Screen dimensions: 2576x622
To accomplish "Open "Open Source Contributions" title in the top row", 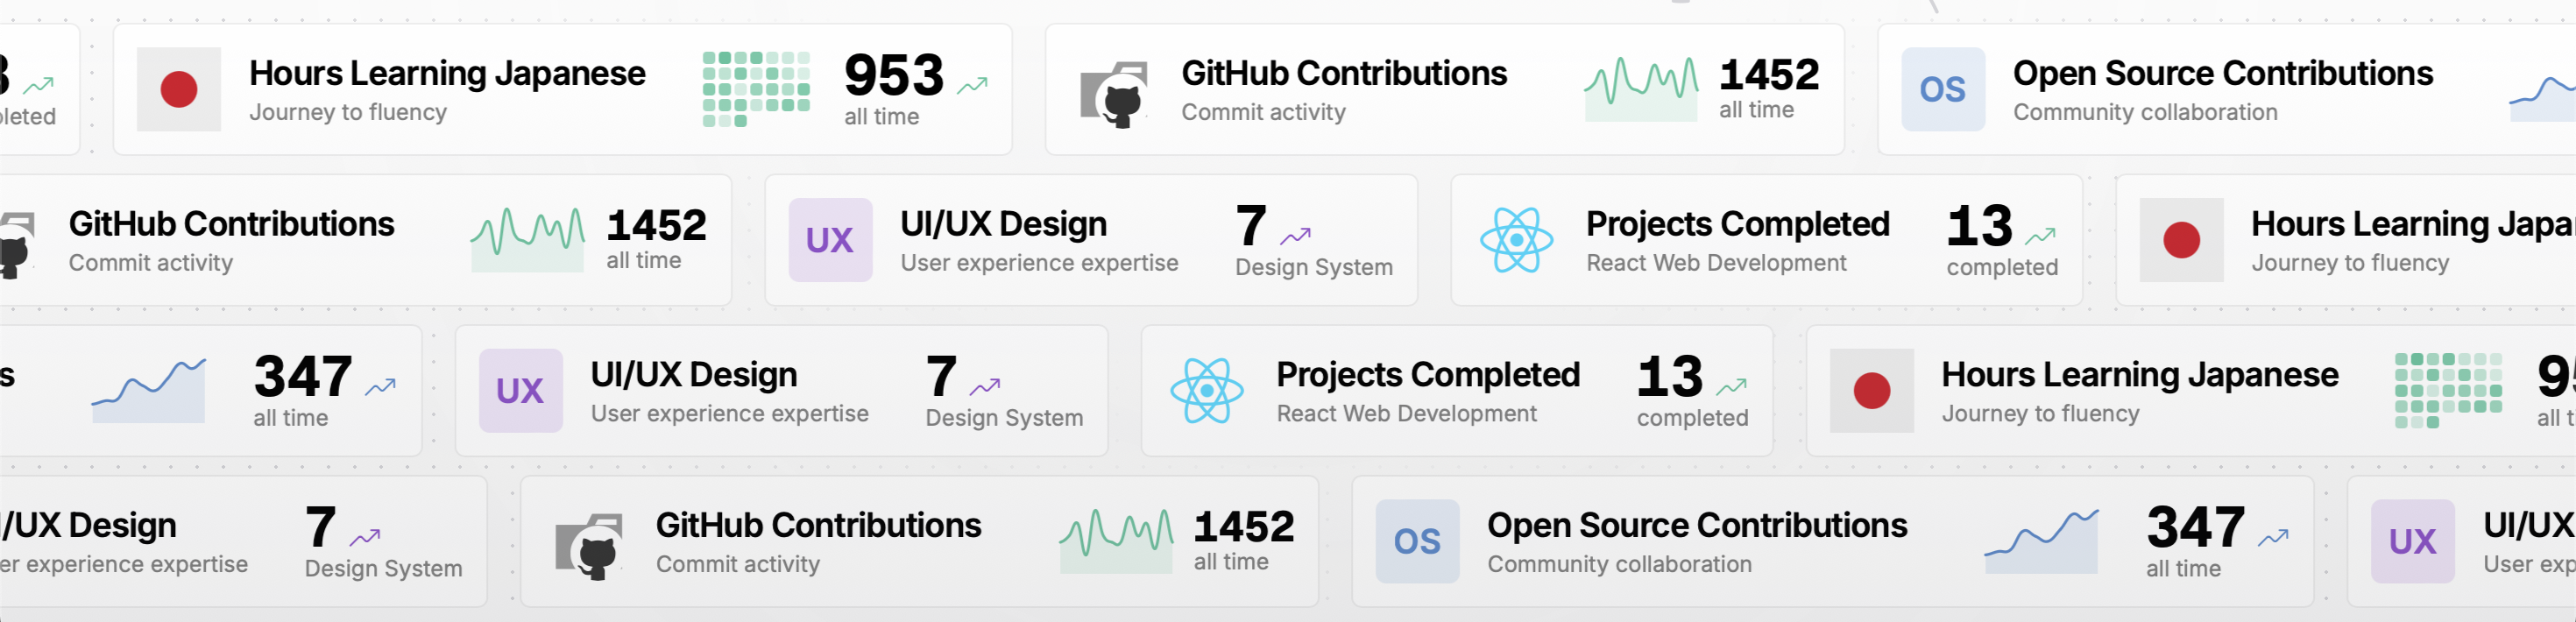I will click(x=2223, y=73).
